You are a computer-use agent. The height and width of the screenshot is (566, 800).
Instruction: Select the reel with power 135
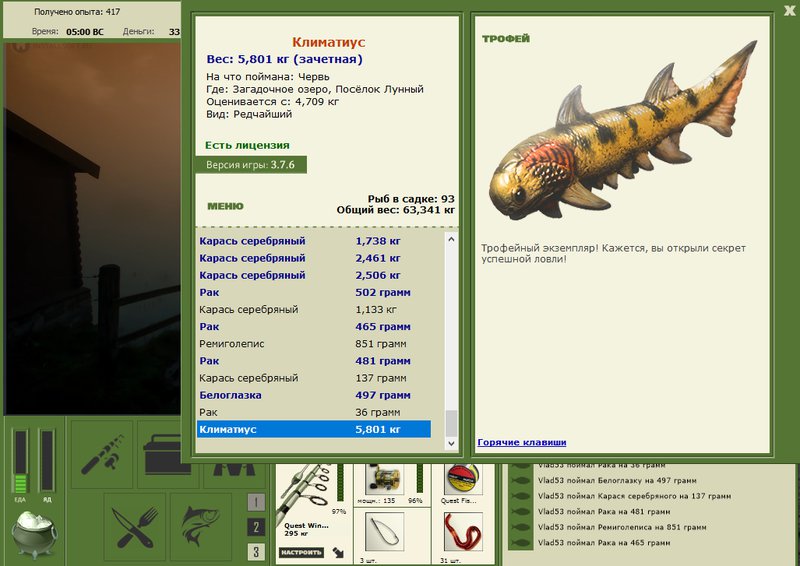[385, 480]
